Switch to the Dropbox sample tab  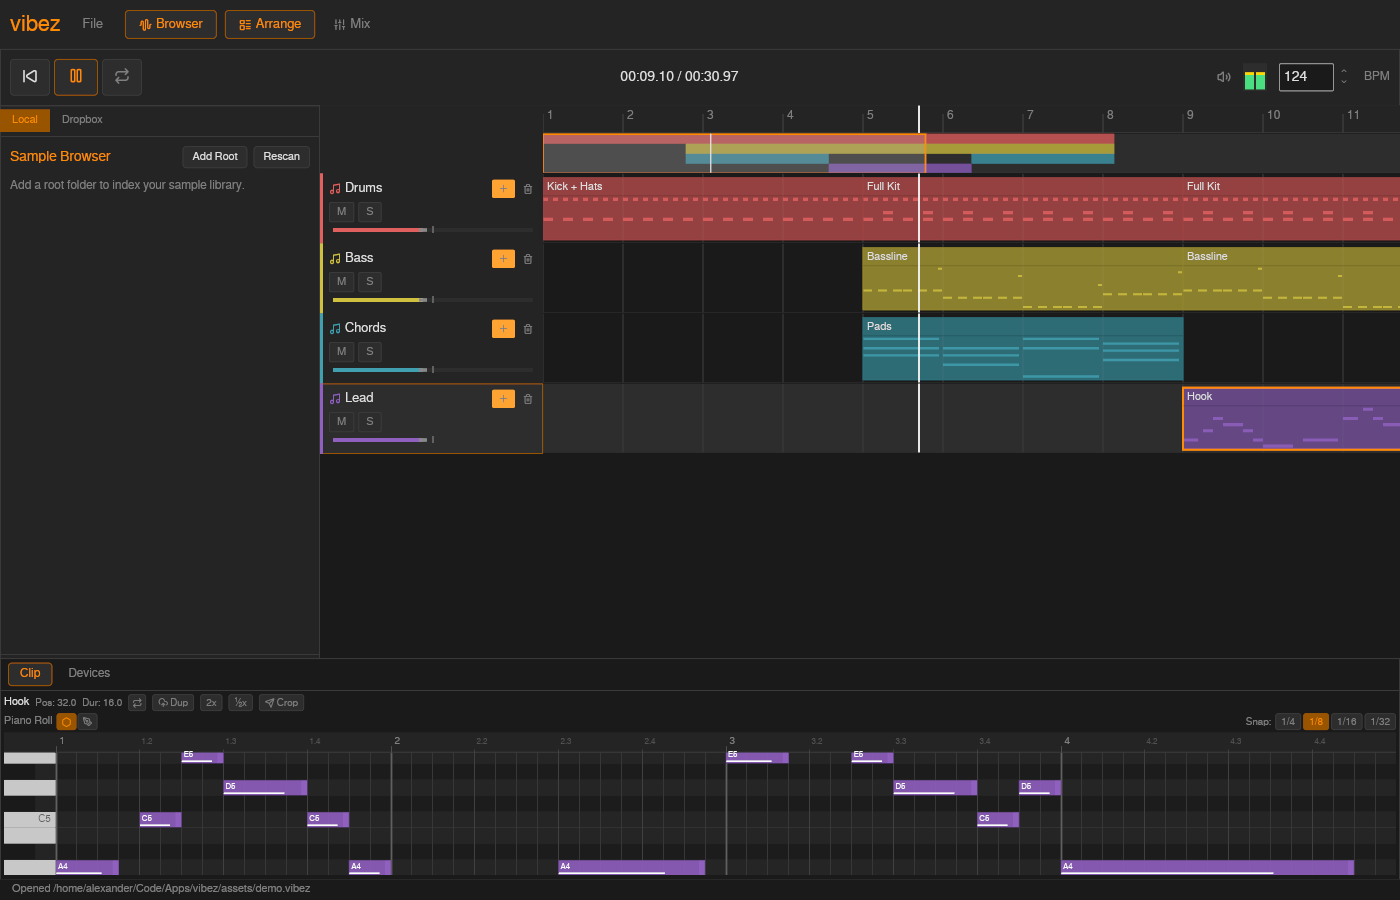[82, 120]
